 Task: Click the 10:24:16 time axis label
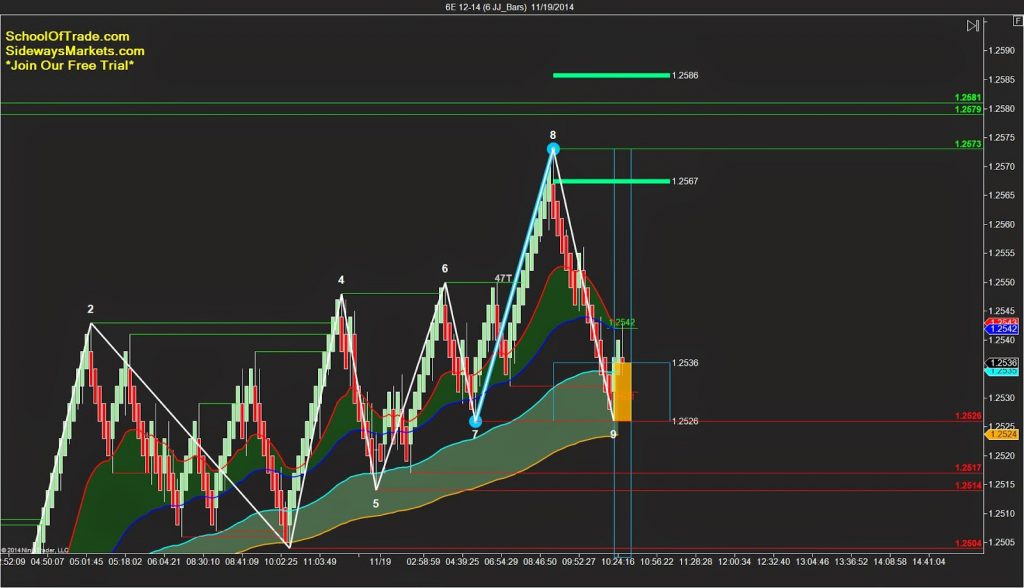[618, 561]
